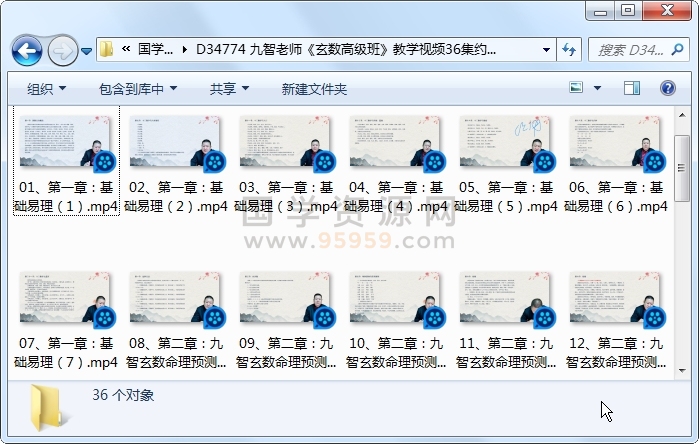Click file name 11、第二章：九智玄数命理预测
The height and width of the screenshot is (444, 699).
coord(506,353)
